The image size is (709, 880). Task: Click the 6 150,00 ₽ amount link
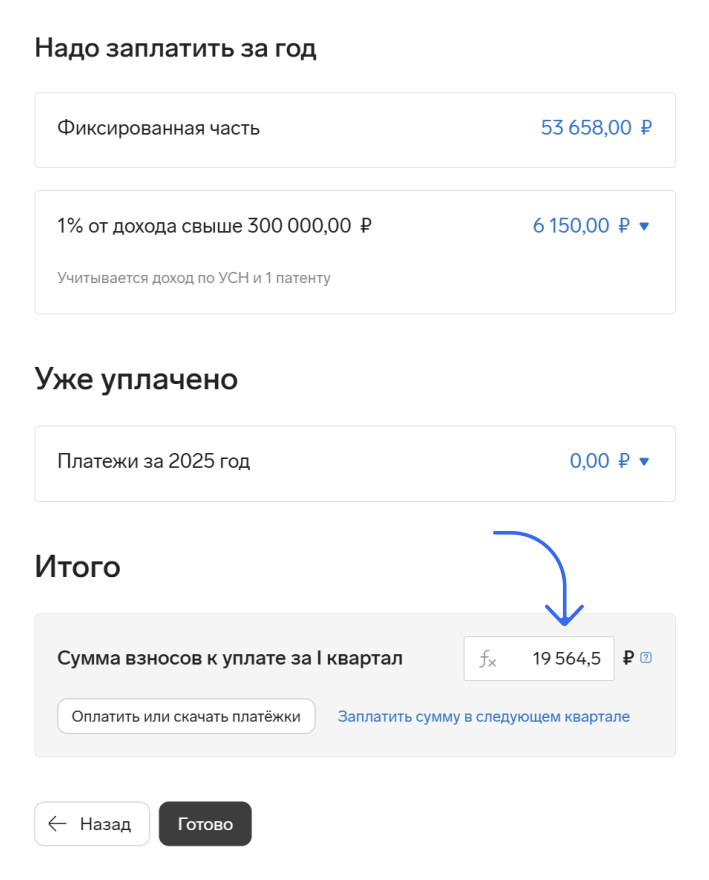click(x=581, y=226)
